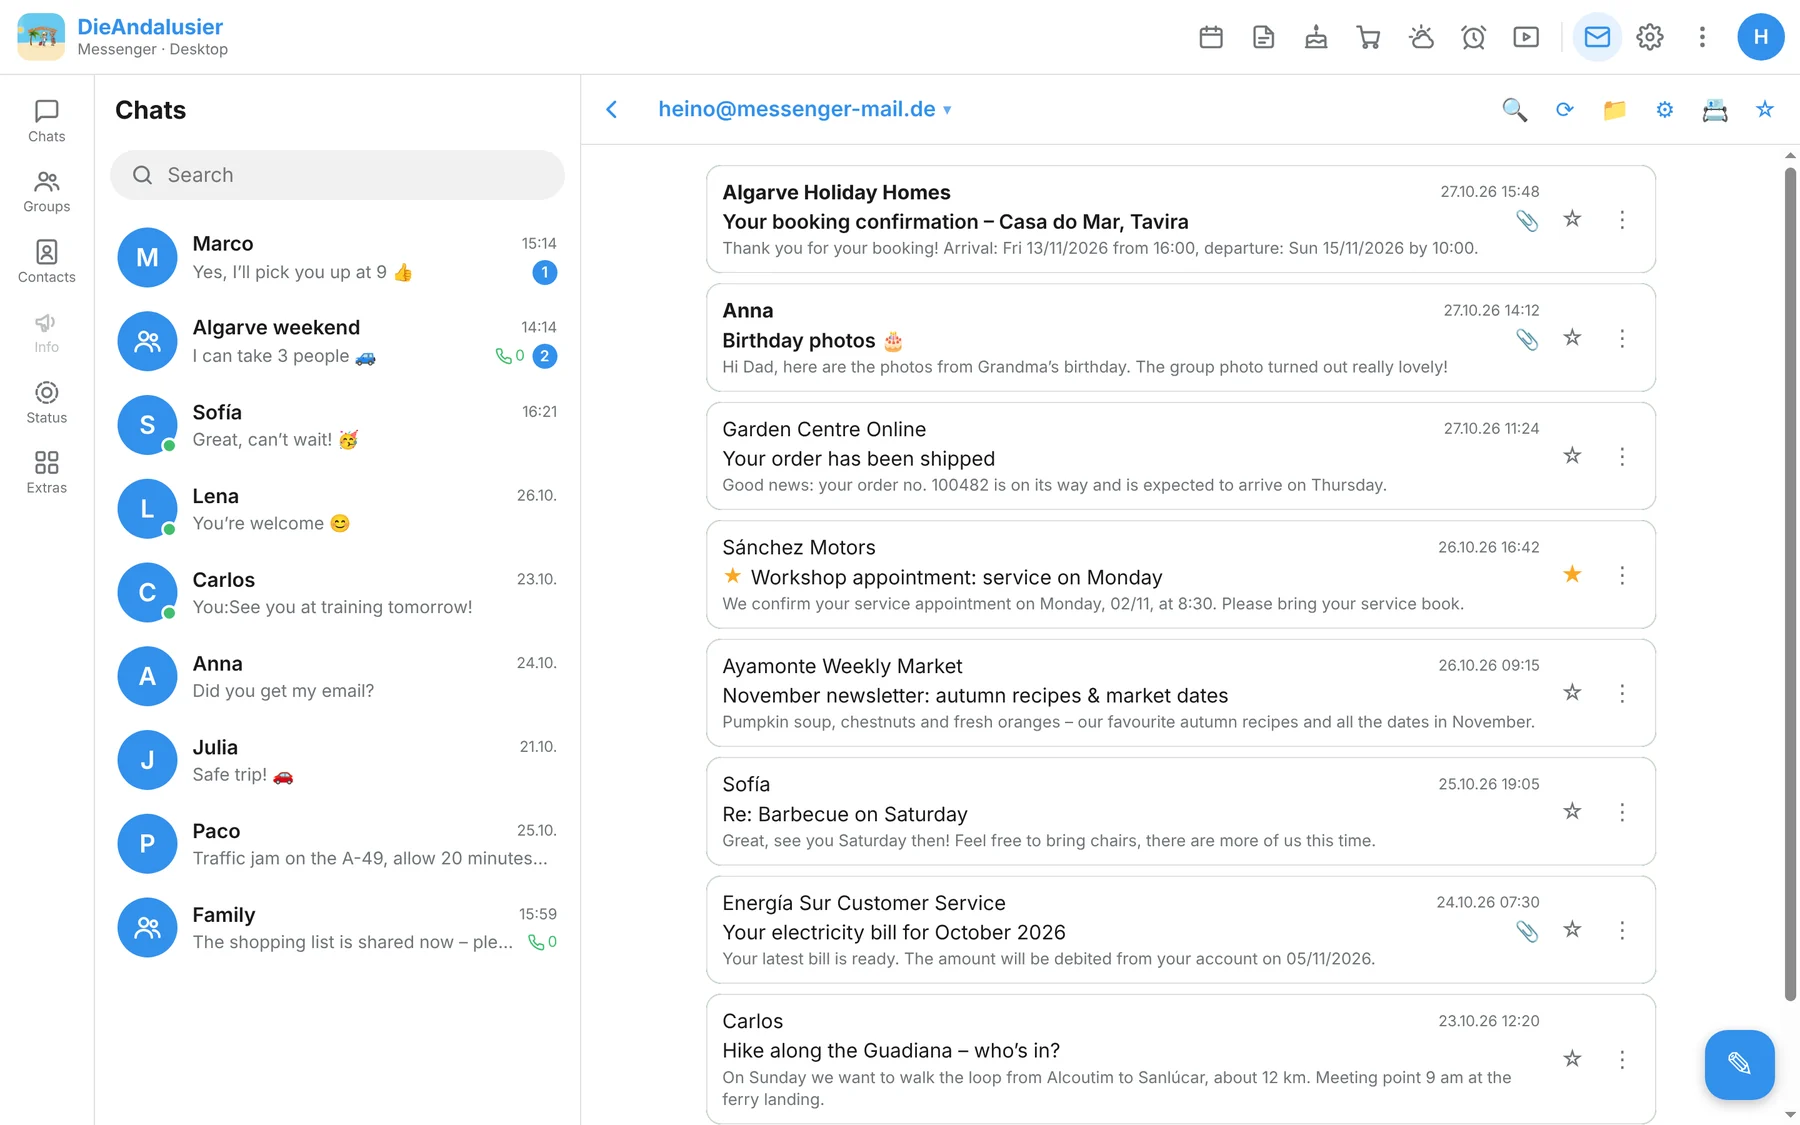Screen dimensions: 1800x1125
Task: Switch to the Groups sidebar tab
Action: [x=47, y=191]
